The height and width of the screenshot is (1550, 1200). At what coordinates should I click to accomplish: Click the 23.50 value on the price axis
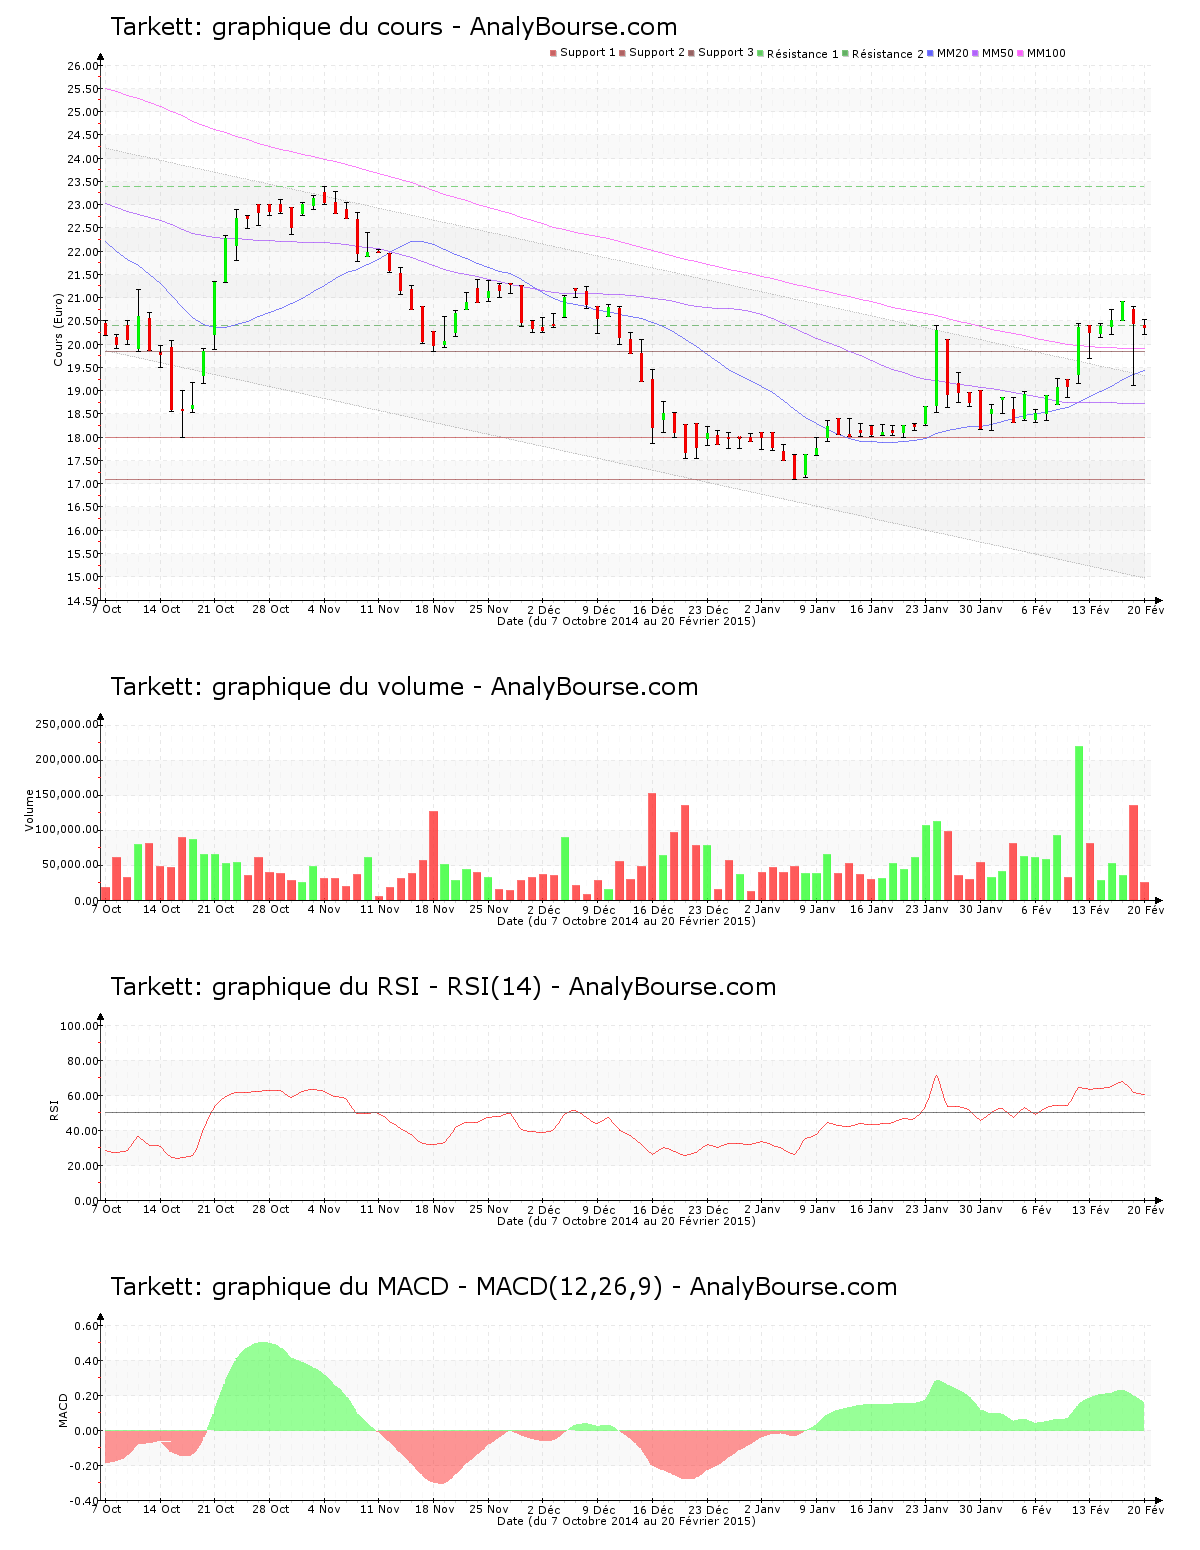(x=83, y=182)
